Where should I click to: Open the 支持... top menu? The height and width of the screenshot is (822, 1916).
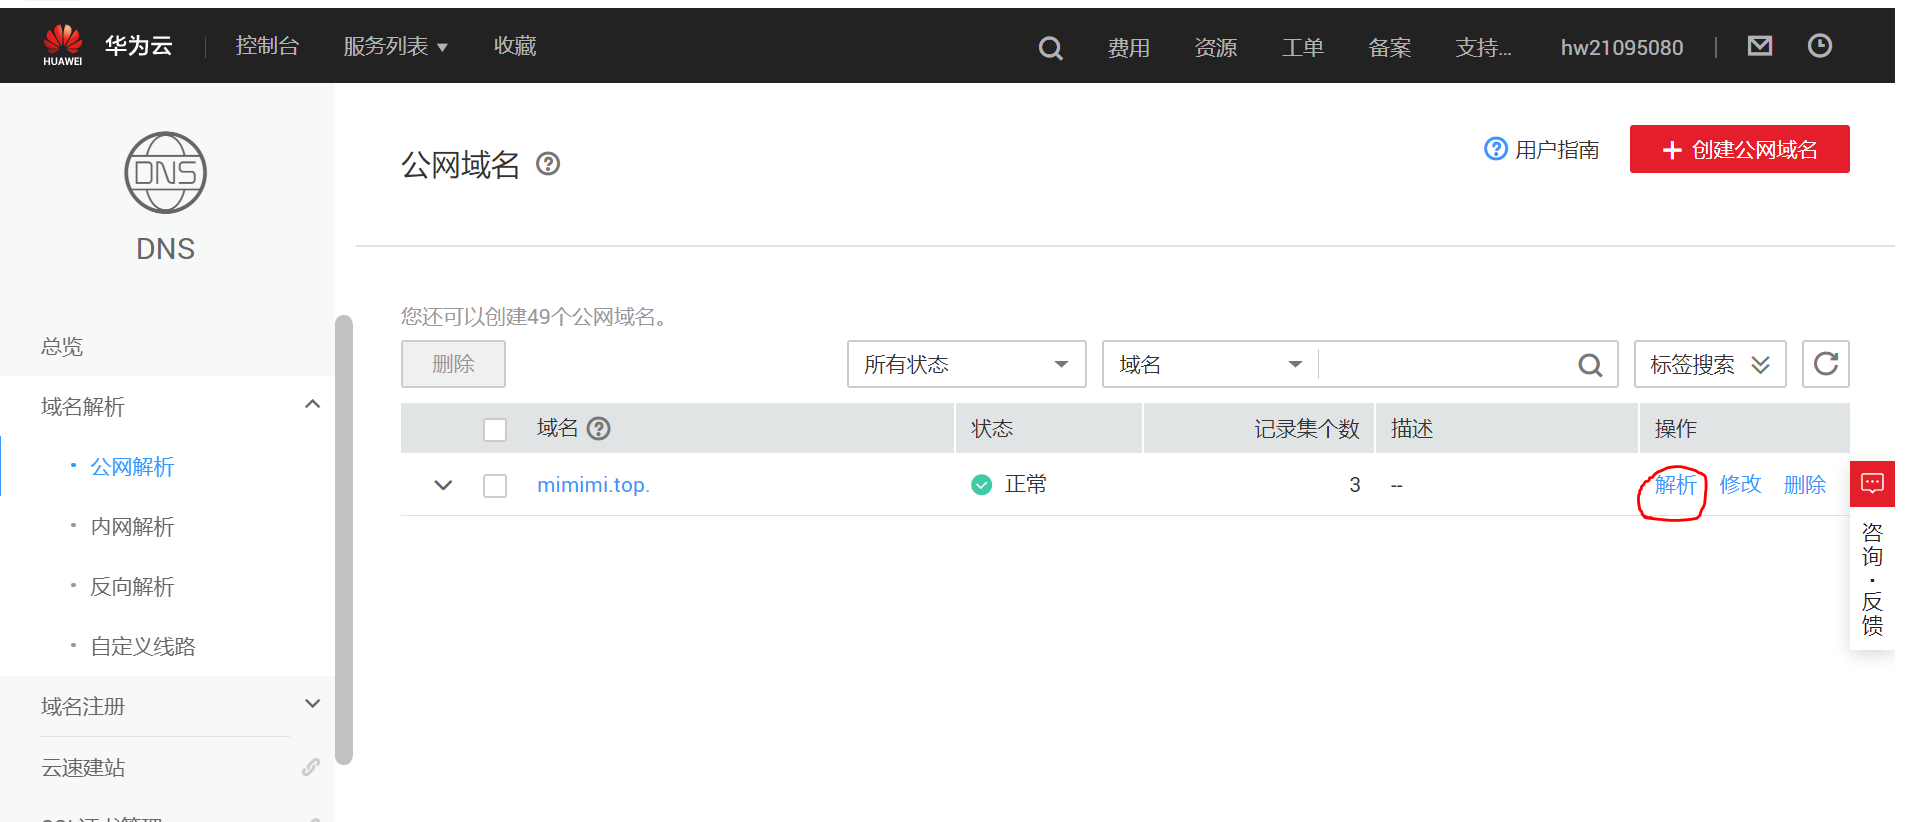tap(1483, 47)
